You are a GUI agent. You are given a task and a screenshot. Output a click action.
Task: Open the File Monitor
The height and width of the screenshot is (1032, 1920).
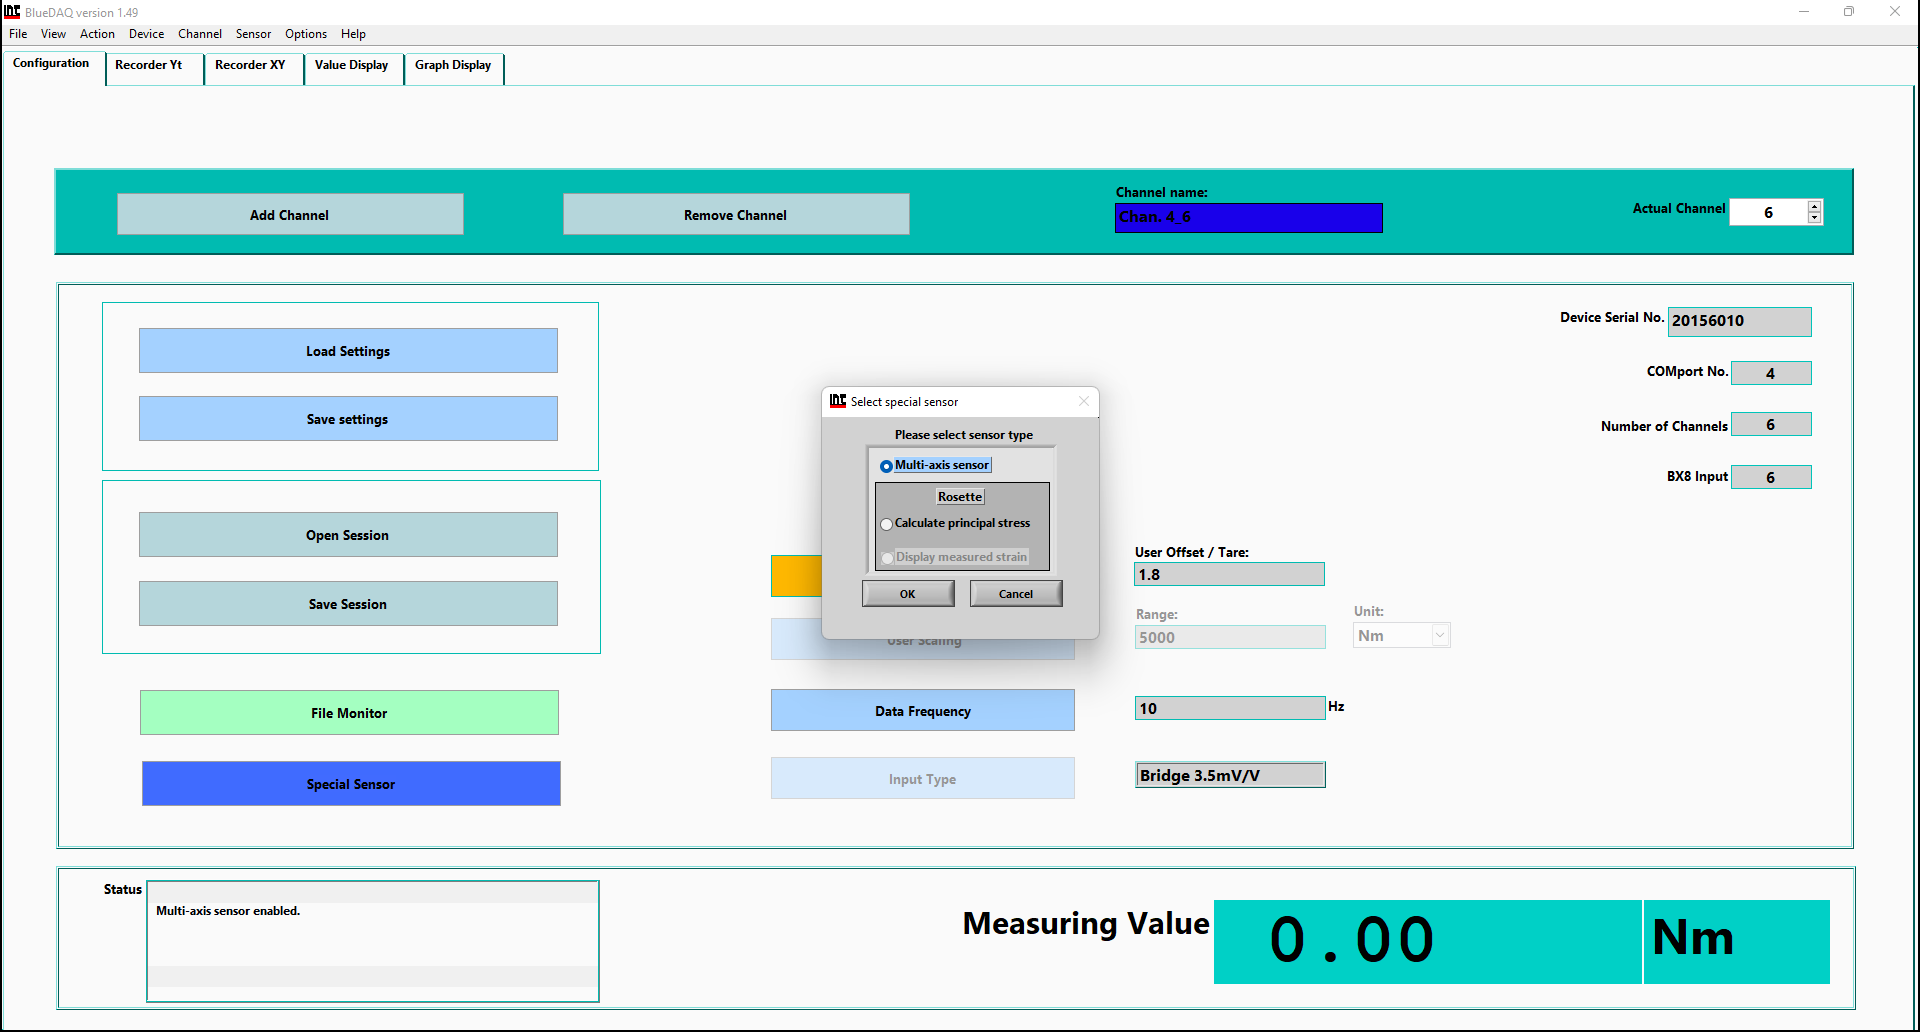tap(349, 713)
